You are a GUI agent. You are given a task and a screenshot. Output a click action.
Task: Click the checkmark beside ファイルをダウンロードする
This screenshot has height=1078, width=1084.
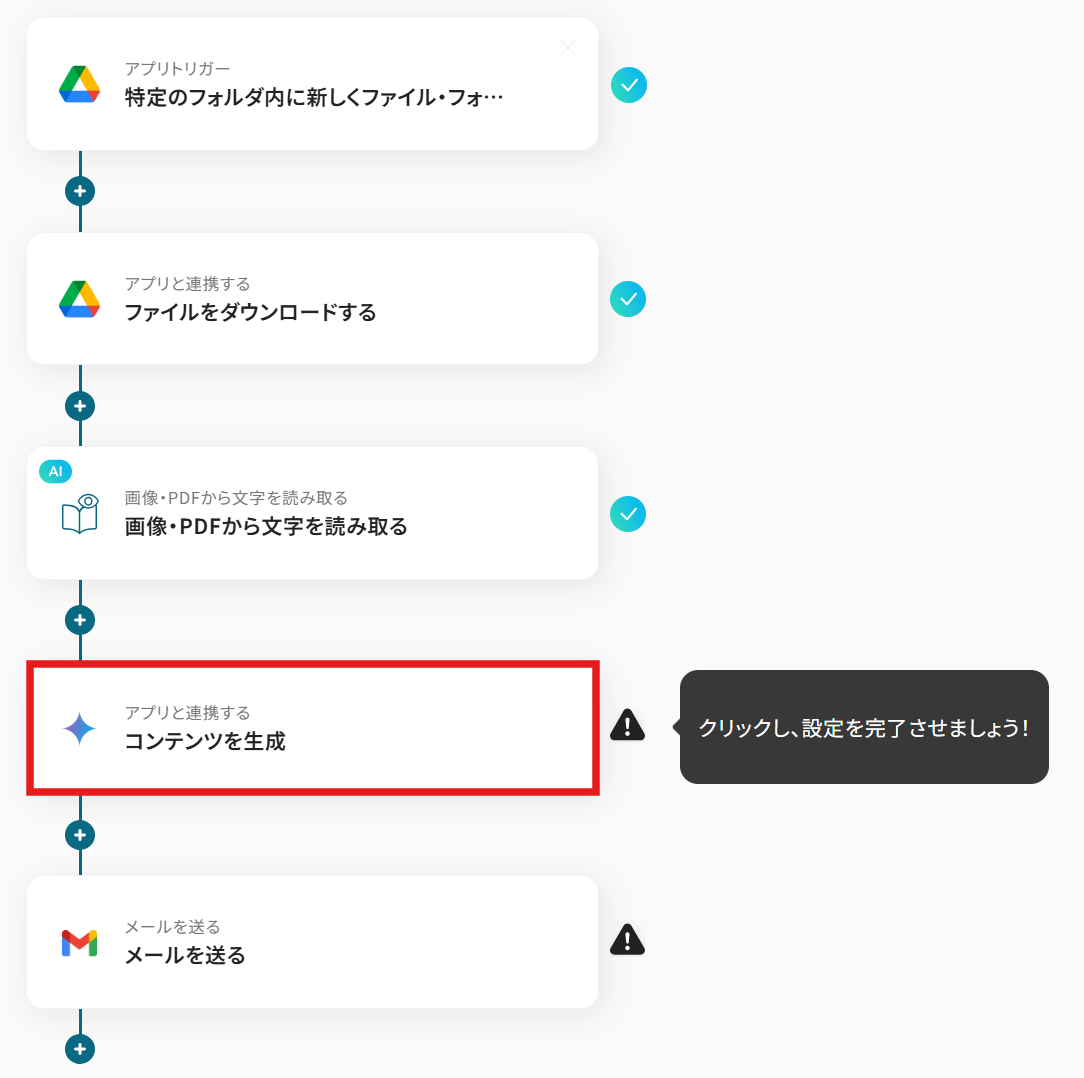click(x=628, y=299)
